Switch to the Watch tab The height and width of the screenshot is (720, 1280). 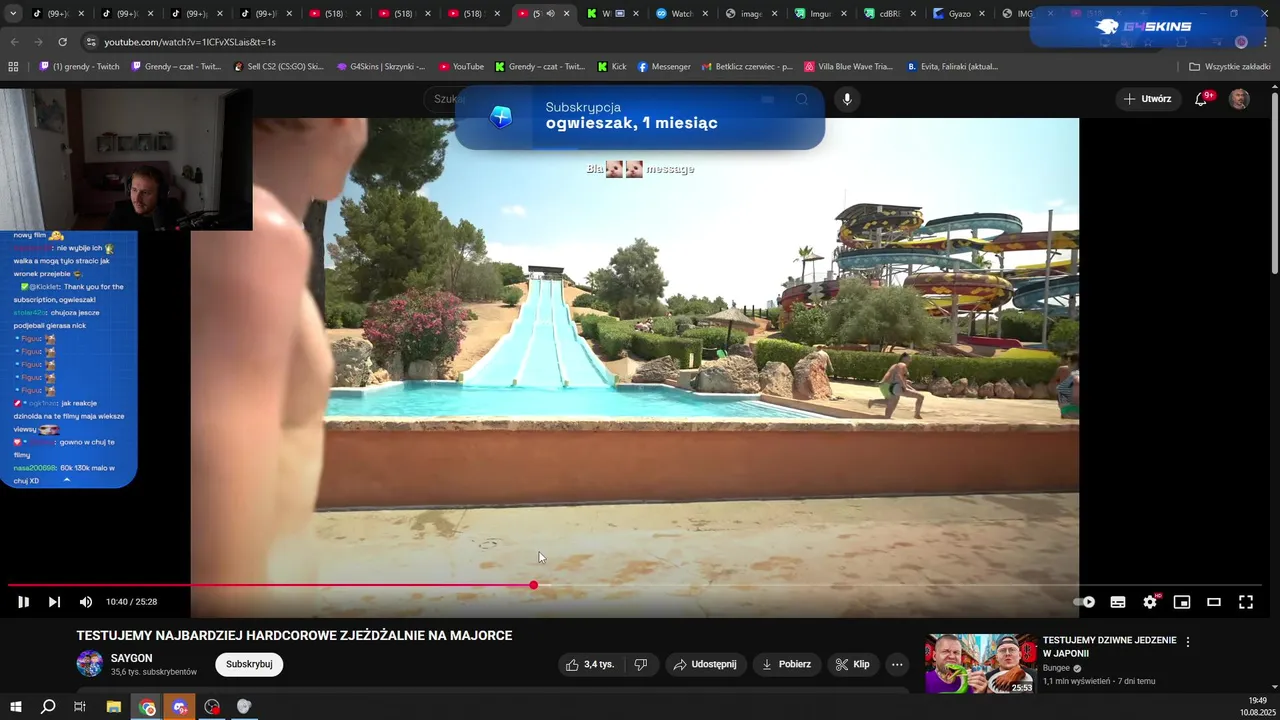[683, 14]
